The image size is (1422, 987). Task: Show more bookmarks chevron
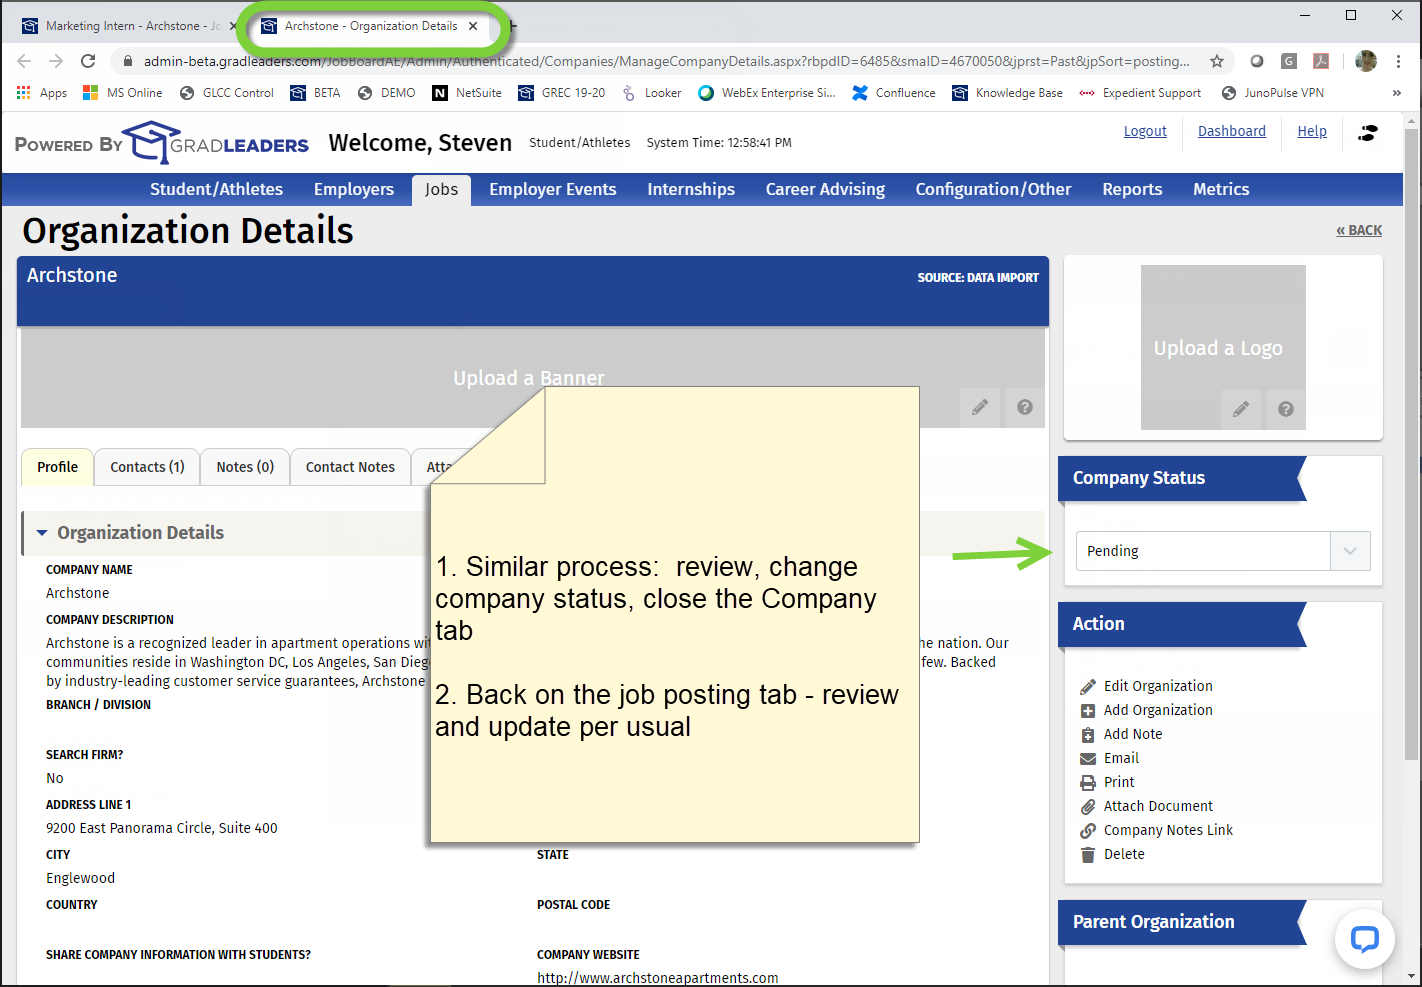coord(1396,93)
